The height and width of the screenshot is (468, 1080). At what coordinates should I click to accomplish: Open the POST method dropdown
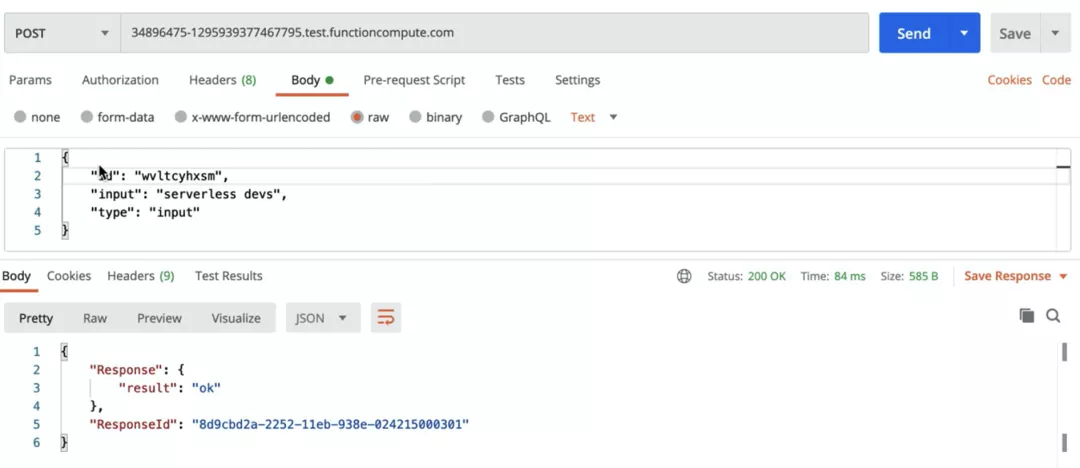63,32
